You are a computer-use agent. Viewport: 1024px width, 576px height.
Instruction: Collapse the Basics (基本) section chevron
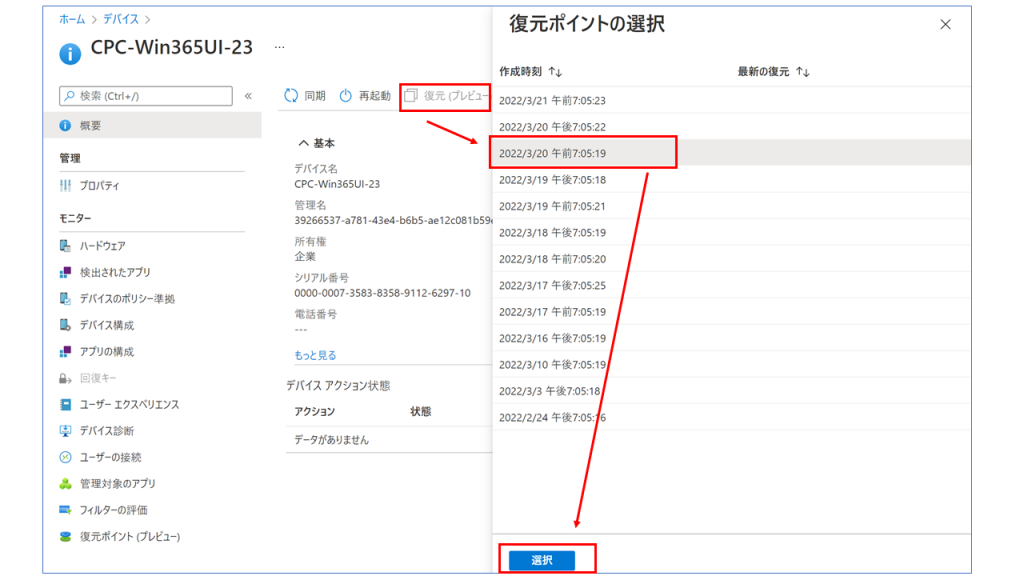coord(301,143)
